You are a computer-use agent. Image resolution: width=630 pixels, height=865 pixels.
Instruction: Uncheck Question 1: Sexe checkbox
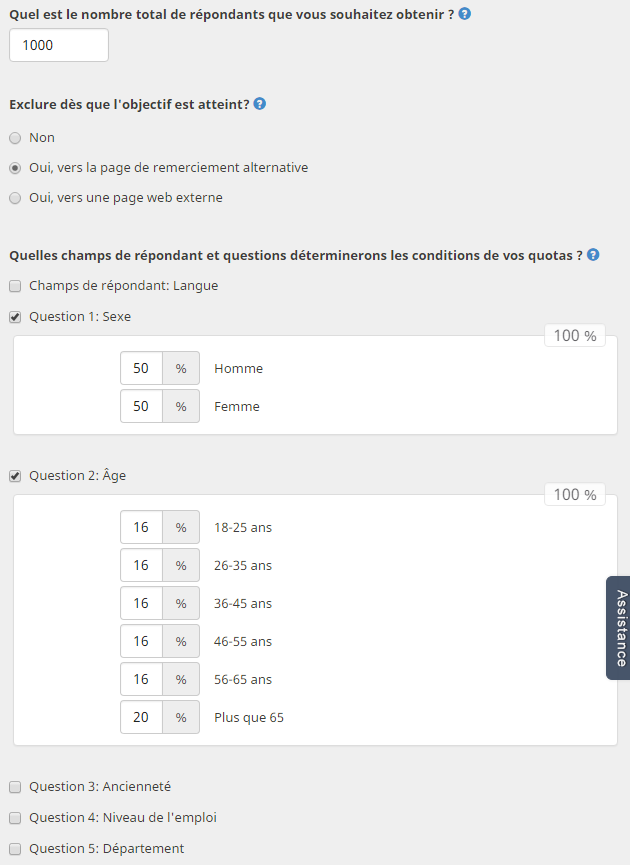[15, 317]
